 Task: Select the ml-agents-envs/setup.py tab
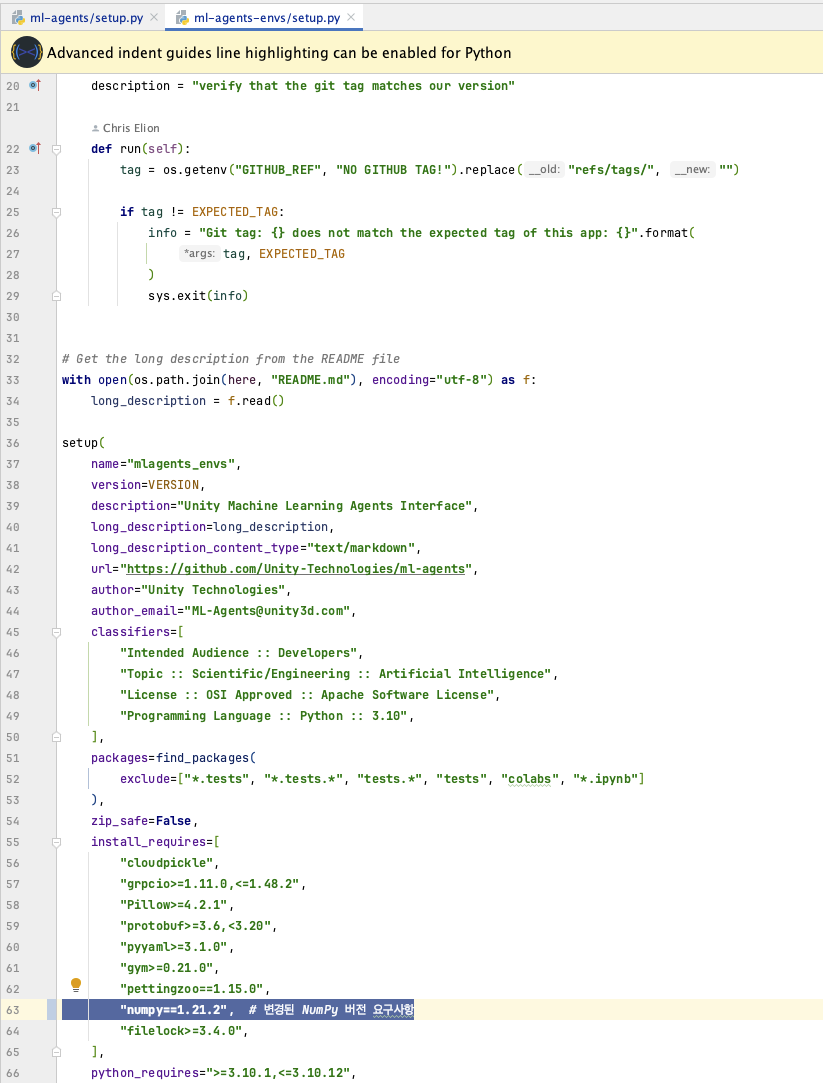(267, 18)
